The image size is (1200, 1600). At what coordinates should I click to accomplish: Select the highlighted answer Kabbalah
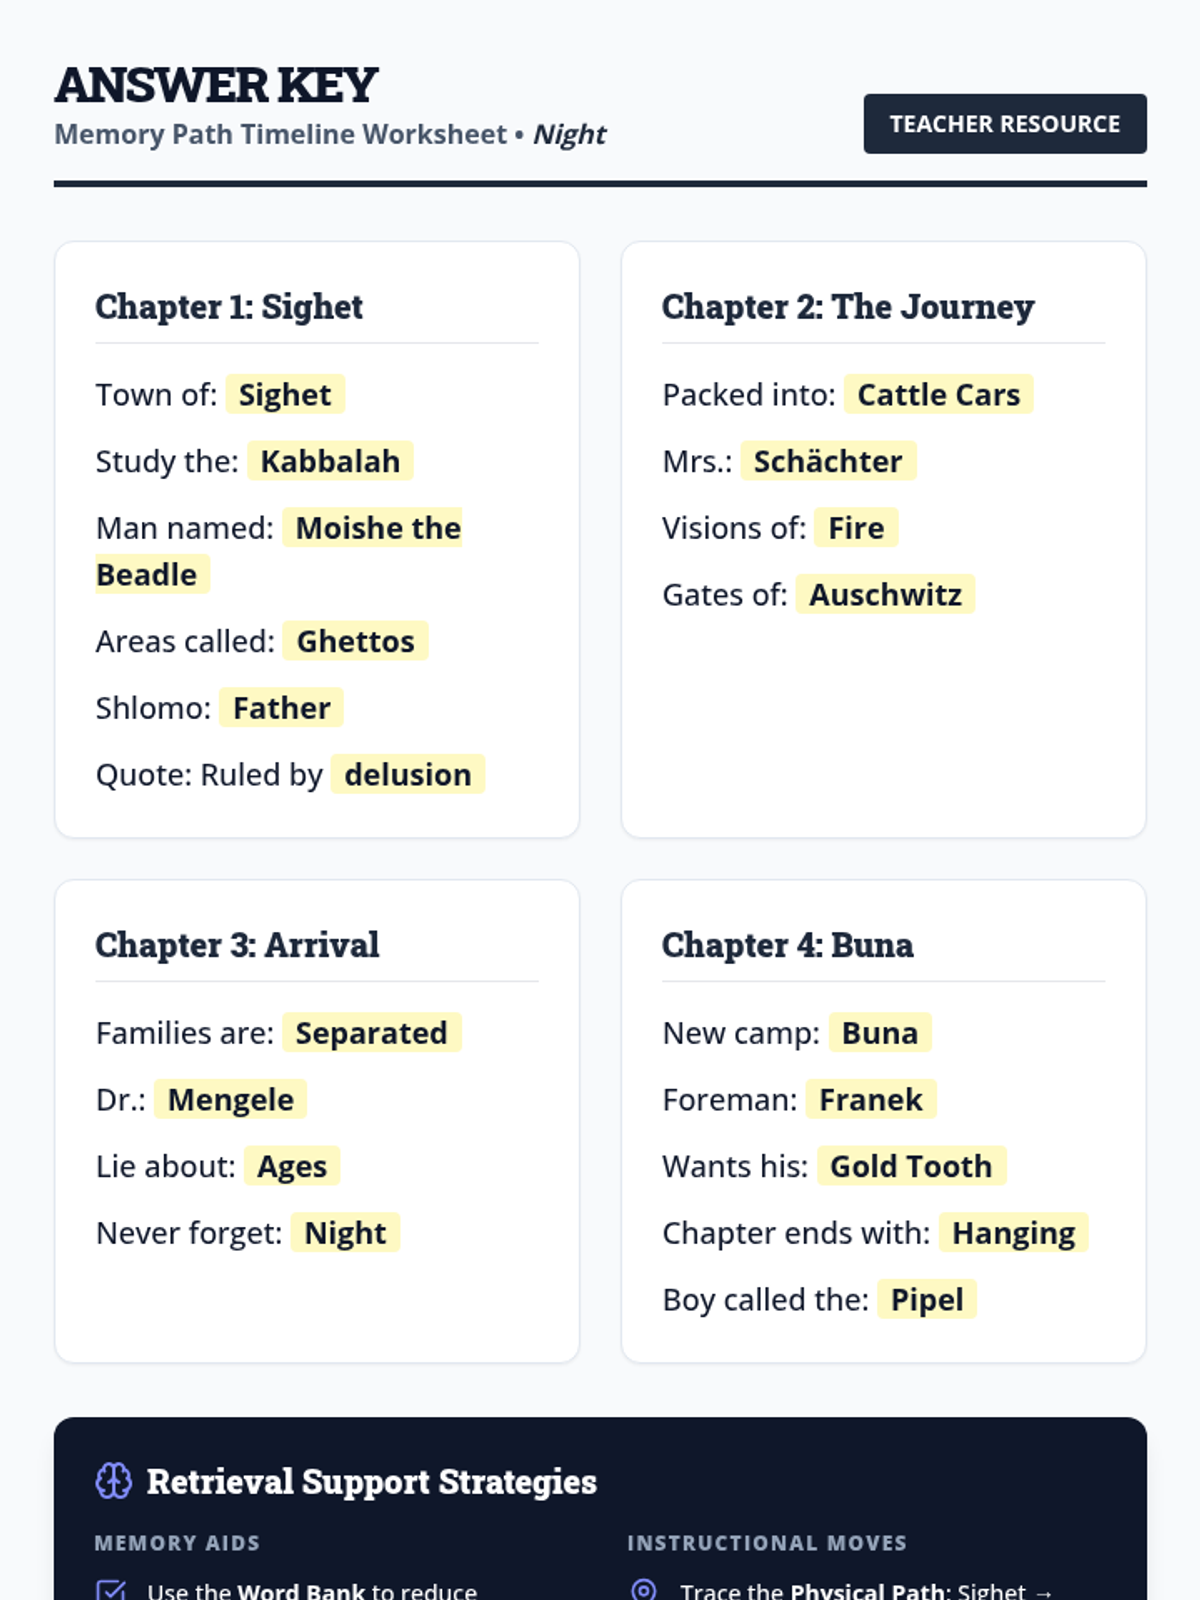[330, 461]
